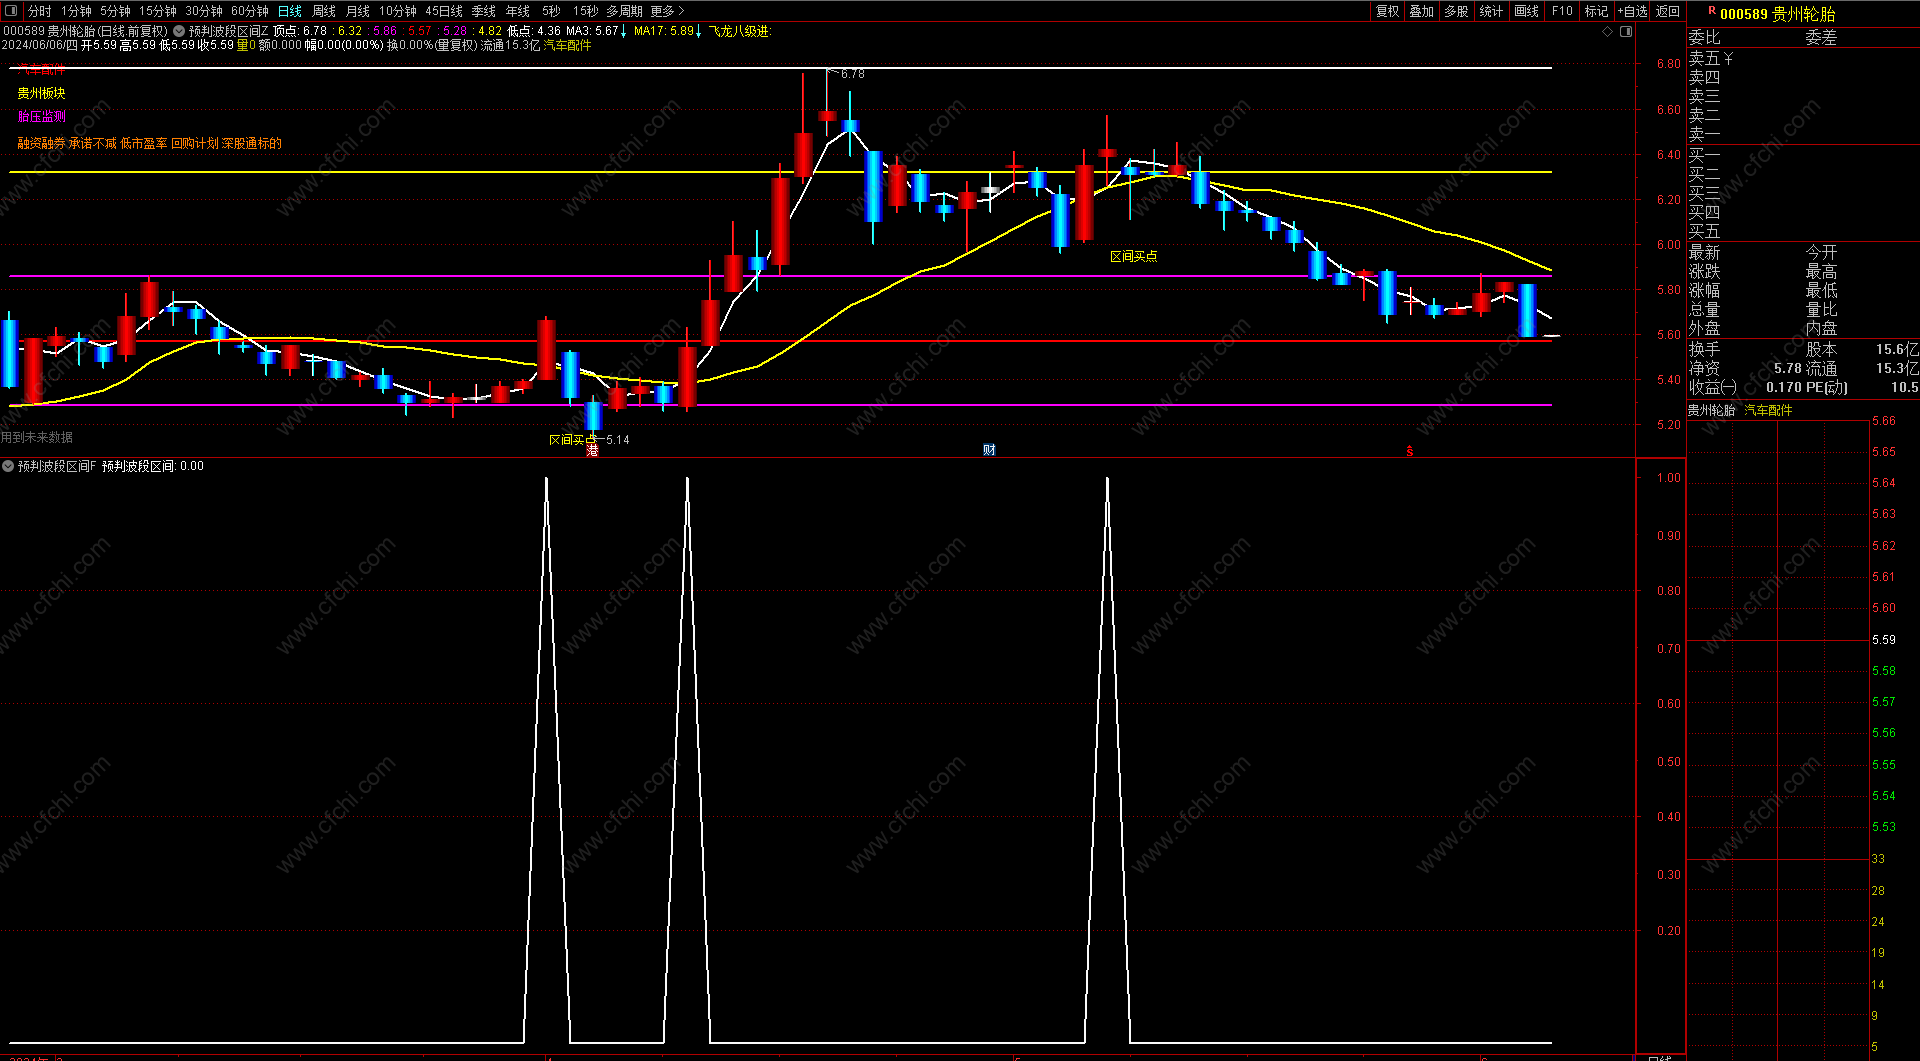Open the main chart indicator dropdown circle
This screenshot has width=1920, height=1061.
coord(179,31)
